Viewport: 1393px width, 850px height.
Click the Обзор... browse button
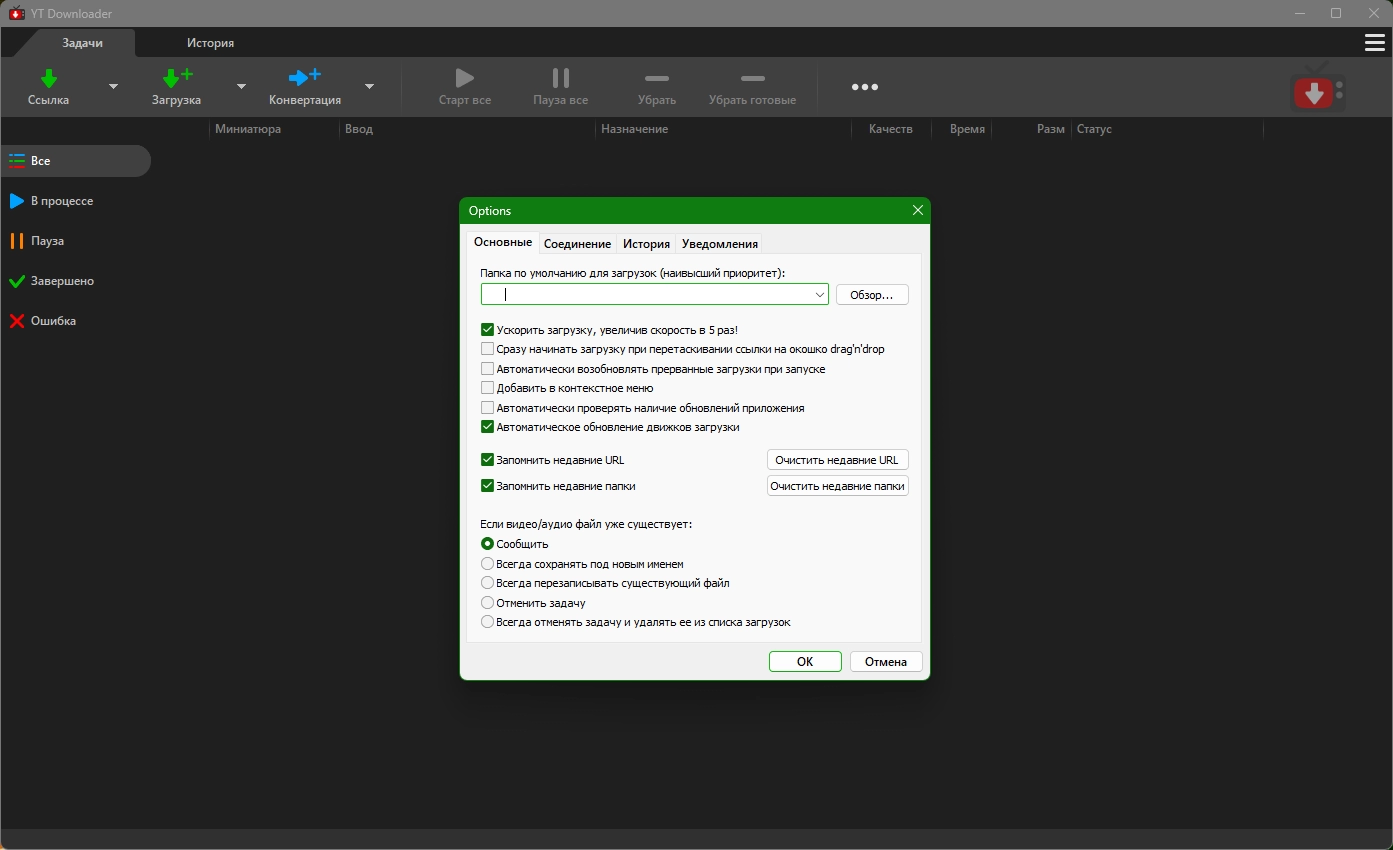pos(871,295)
